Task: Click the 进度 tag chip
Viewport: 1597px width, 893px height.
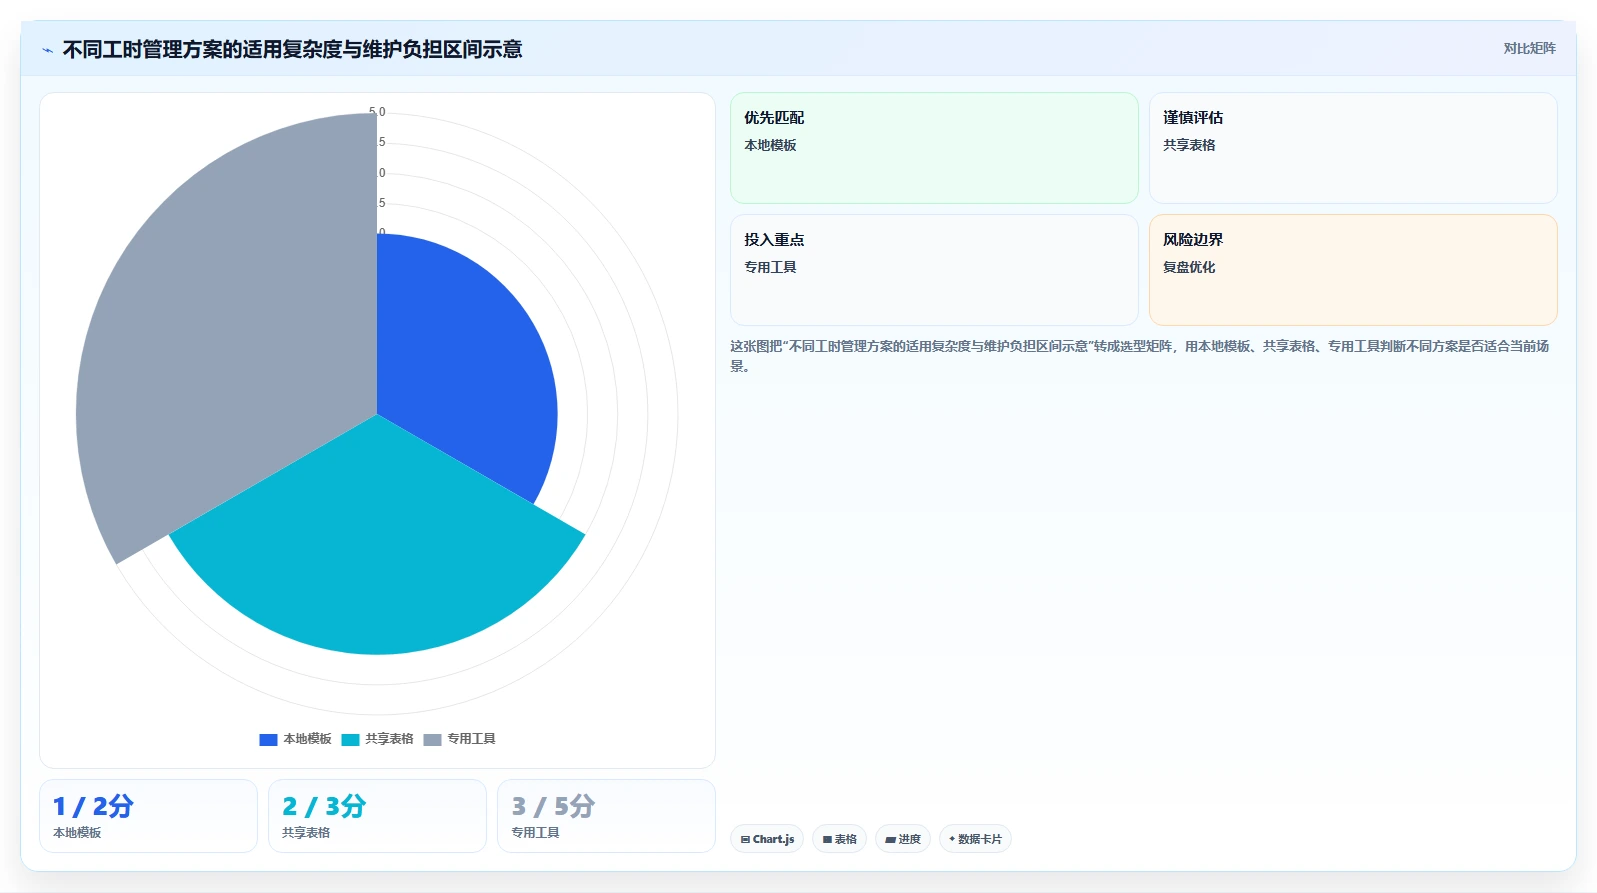Action: (903, 839)
